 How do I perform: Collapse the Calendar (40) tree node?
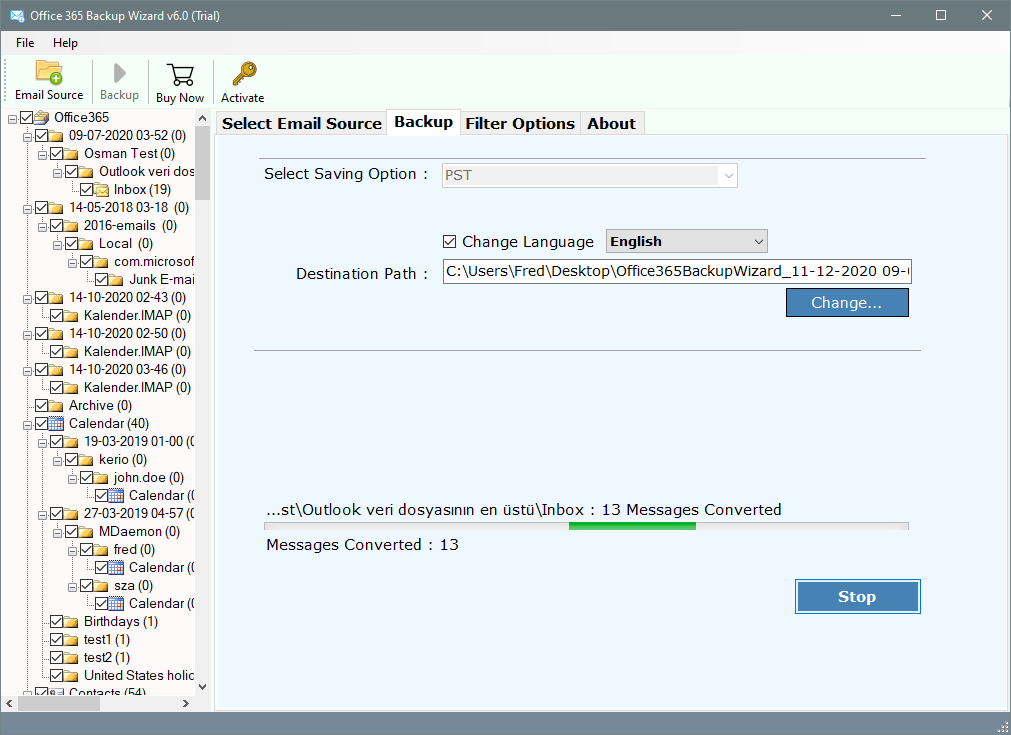[x=27, y=425]
